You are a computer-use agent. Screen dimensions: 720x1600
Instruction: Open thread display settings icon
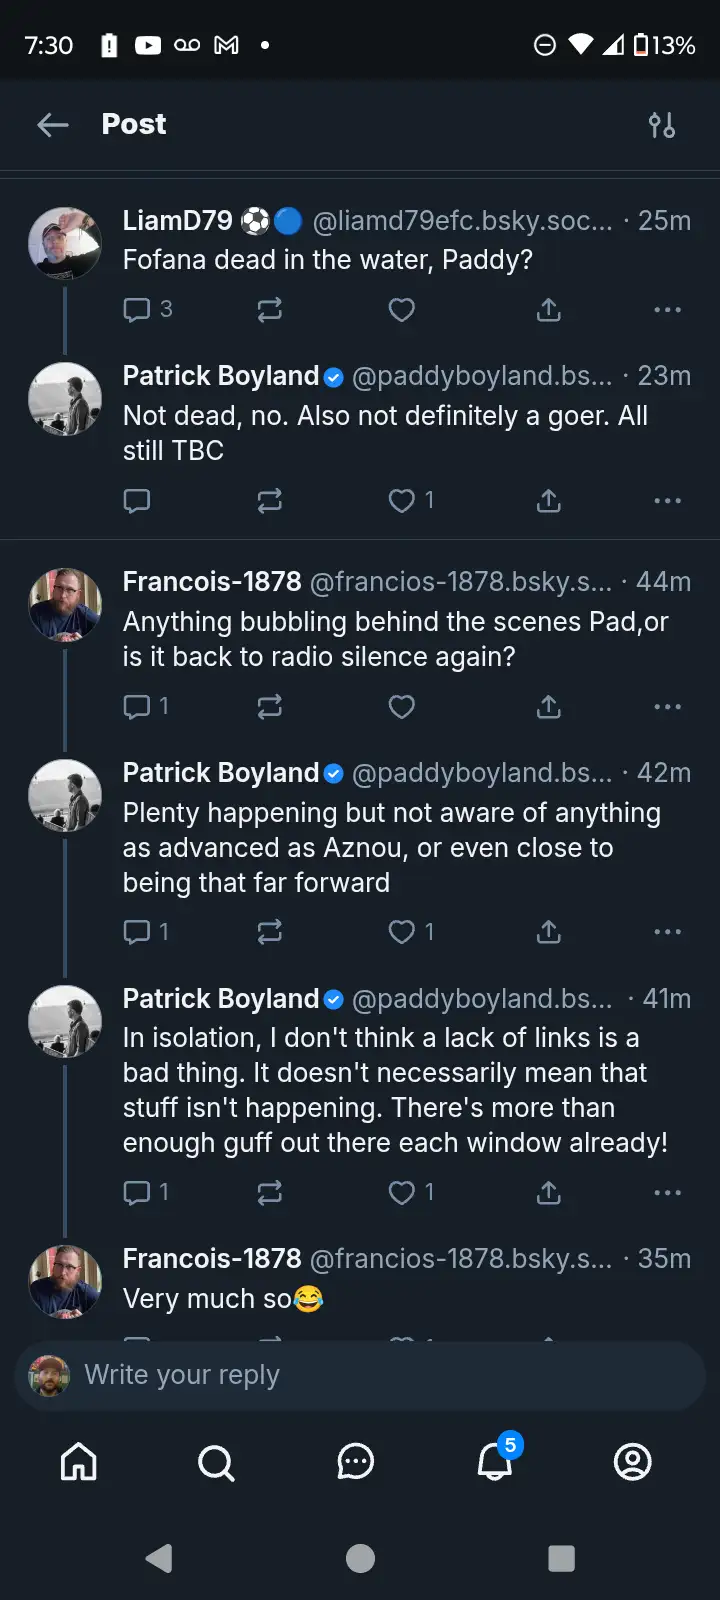pyautogui.click(x=662, y=125)
